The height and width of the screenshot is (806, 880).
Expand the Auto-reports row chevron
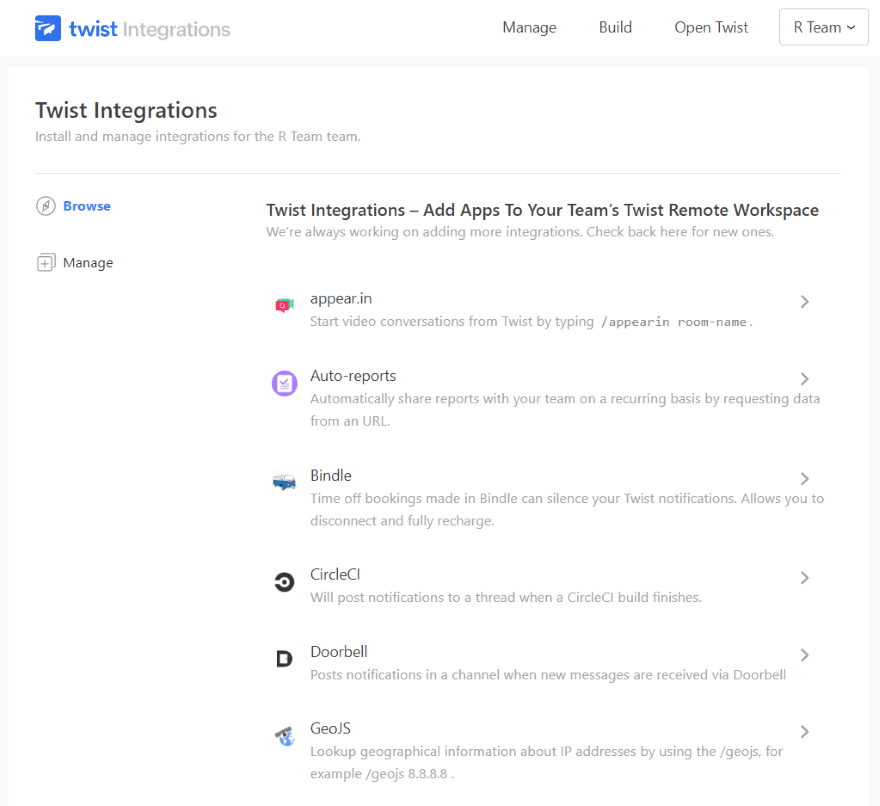(804, 379)
